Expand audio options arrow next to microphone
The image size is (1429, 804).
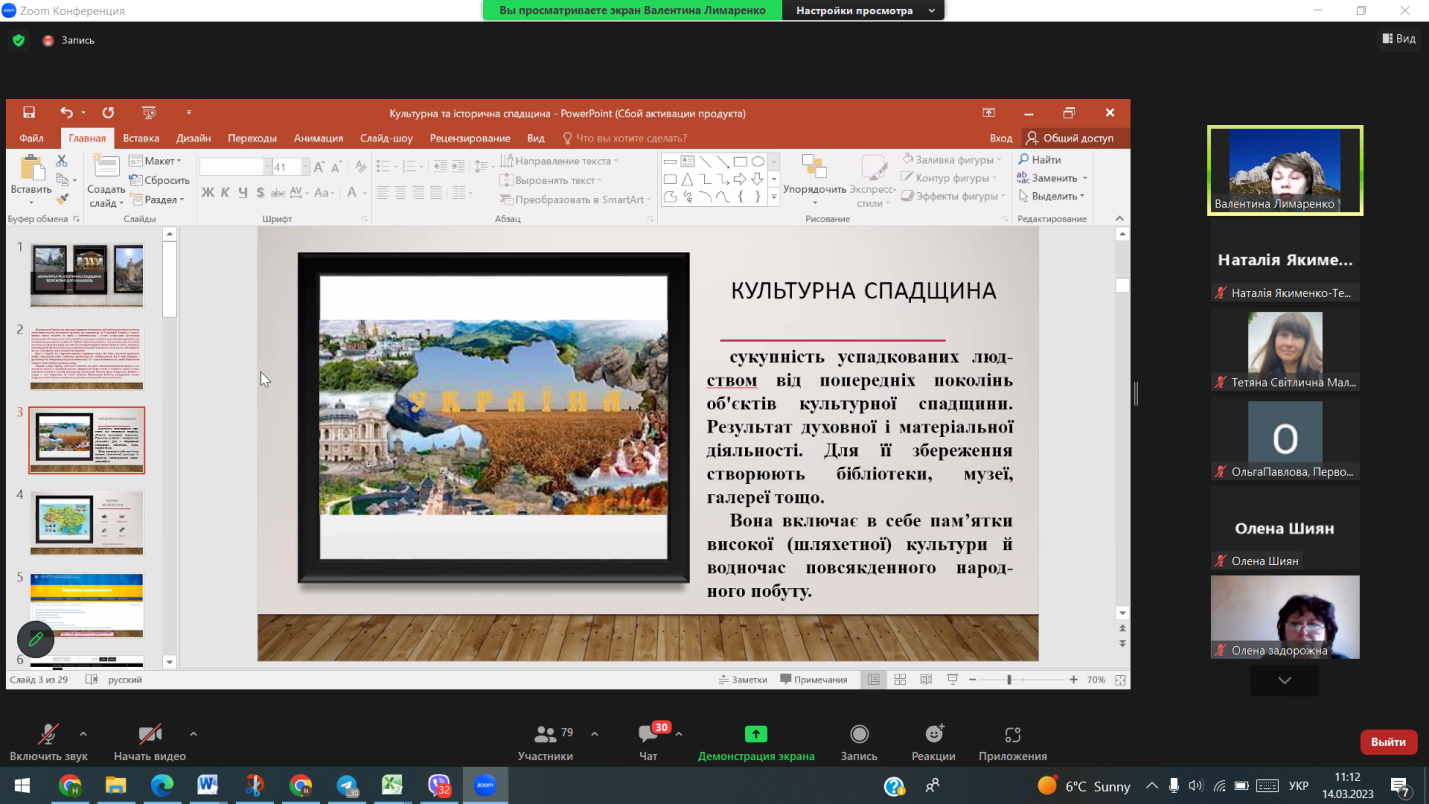pyautogui.click(x=83, y=733)
